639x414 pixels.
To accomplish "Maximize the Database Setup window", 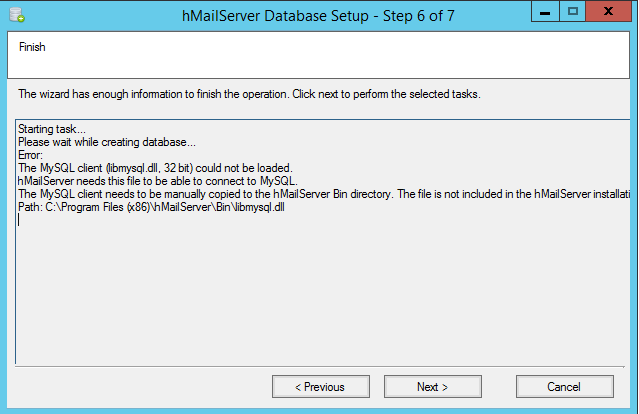I will tap(573, 11).
